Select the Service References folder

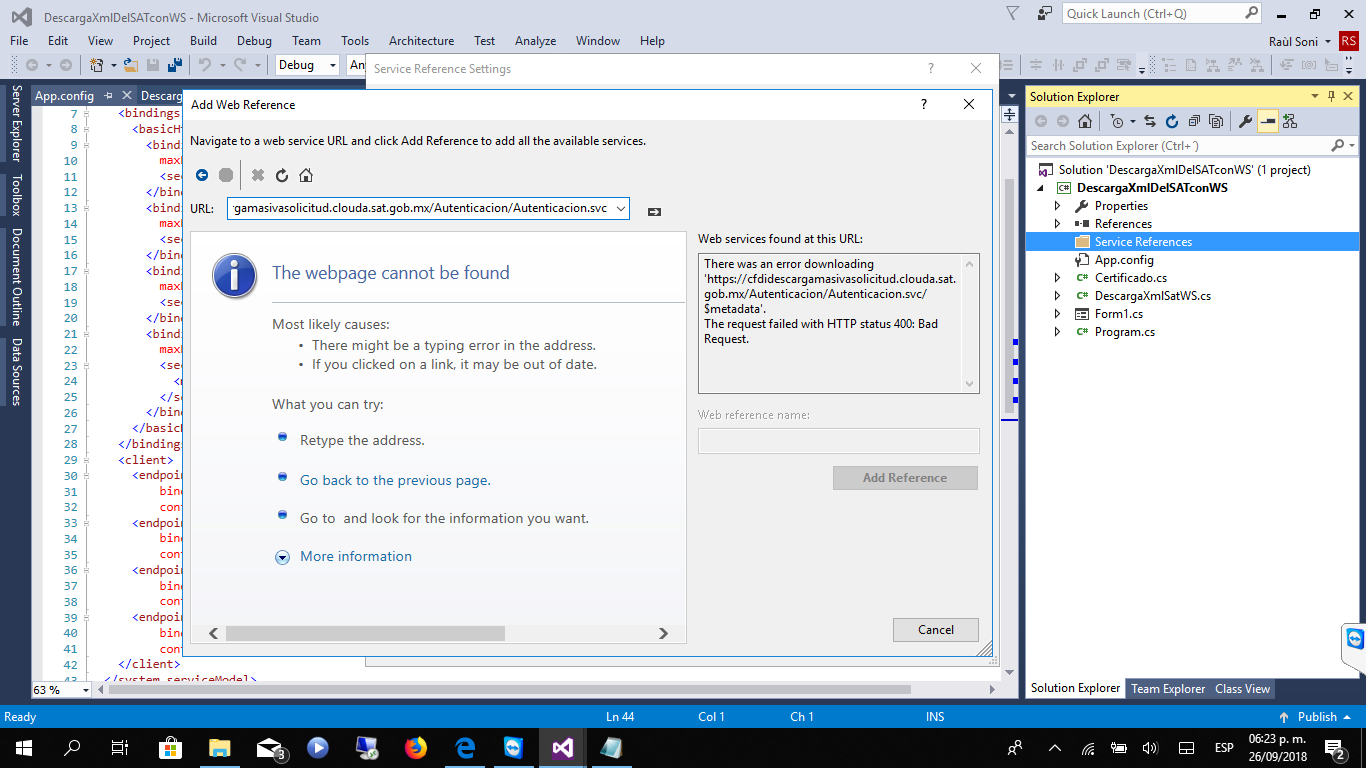(x=1143, y=242)
